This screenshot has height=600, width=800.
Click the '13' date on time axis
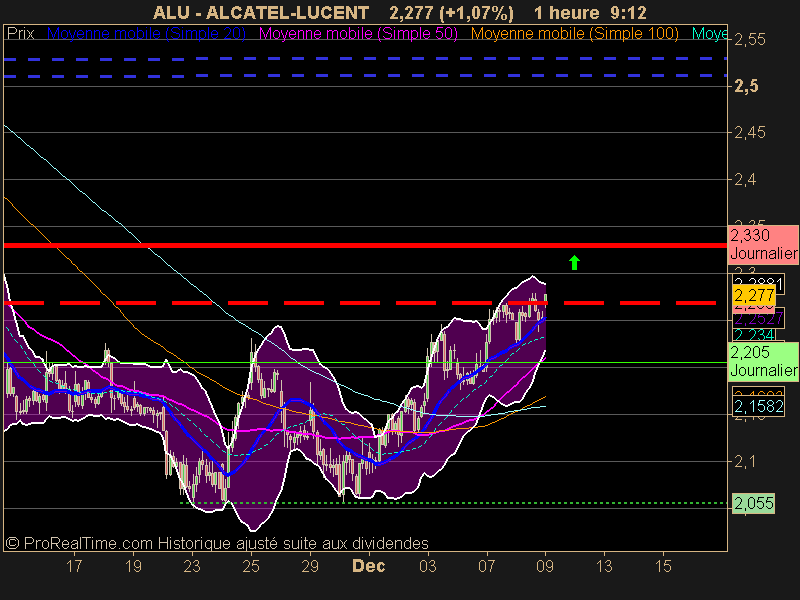coord(604,566)
